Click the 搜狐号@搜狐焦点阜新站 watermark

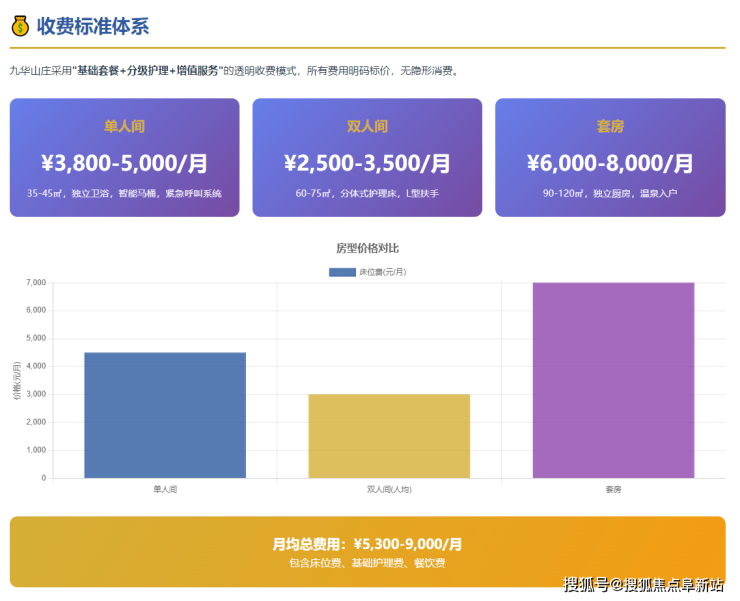point(643,584)
